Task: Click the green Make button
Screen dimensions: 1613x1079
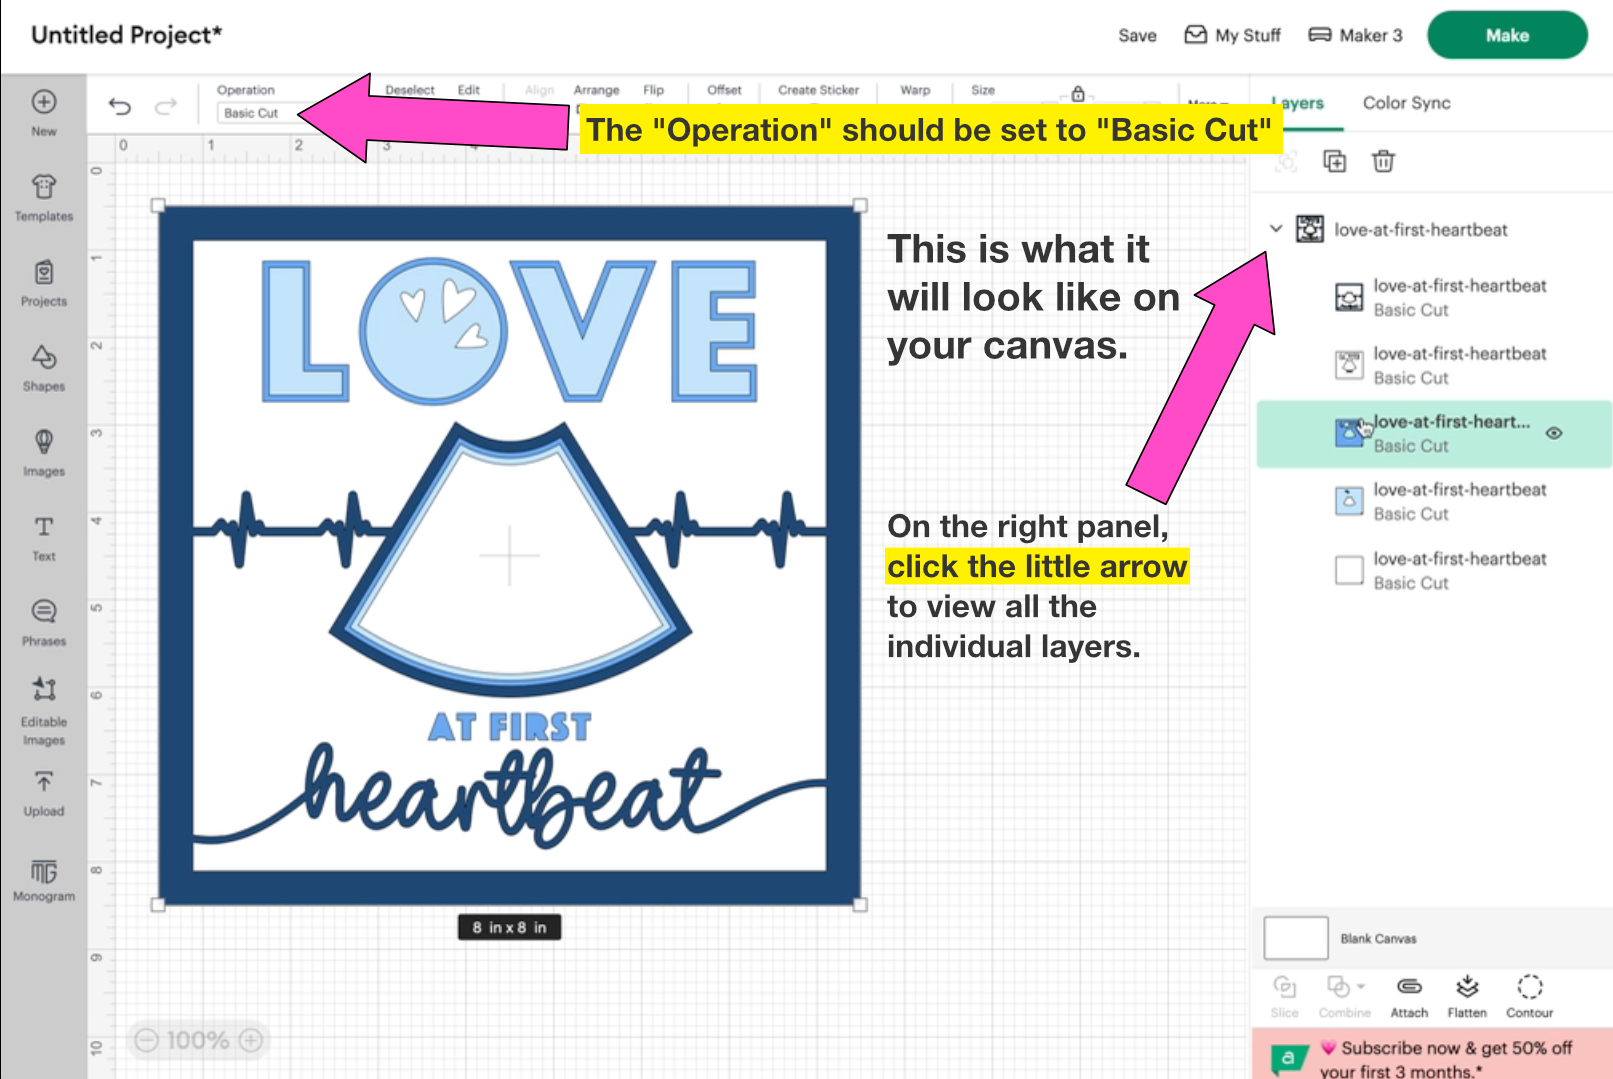Action: [1506, 35]
